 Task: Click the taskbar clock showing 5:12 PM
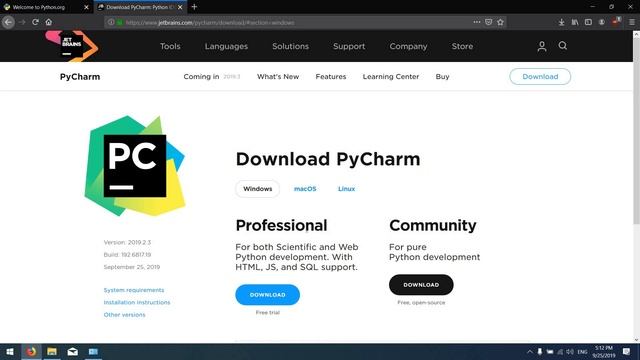coord(604,352)
